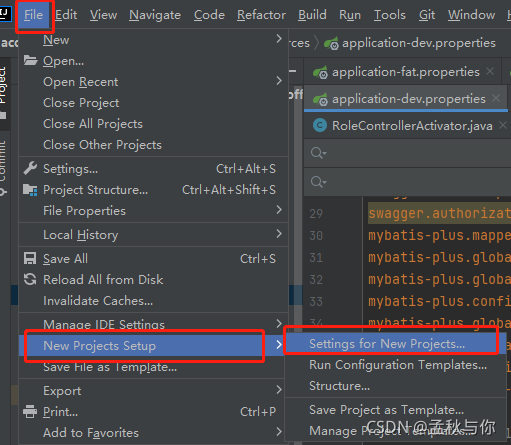Click the Project Structure icon
Image resolution: width=511 pixels, height=445 pixels.
coord(30,190)
